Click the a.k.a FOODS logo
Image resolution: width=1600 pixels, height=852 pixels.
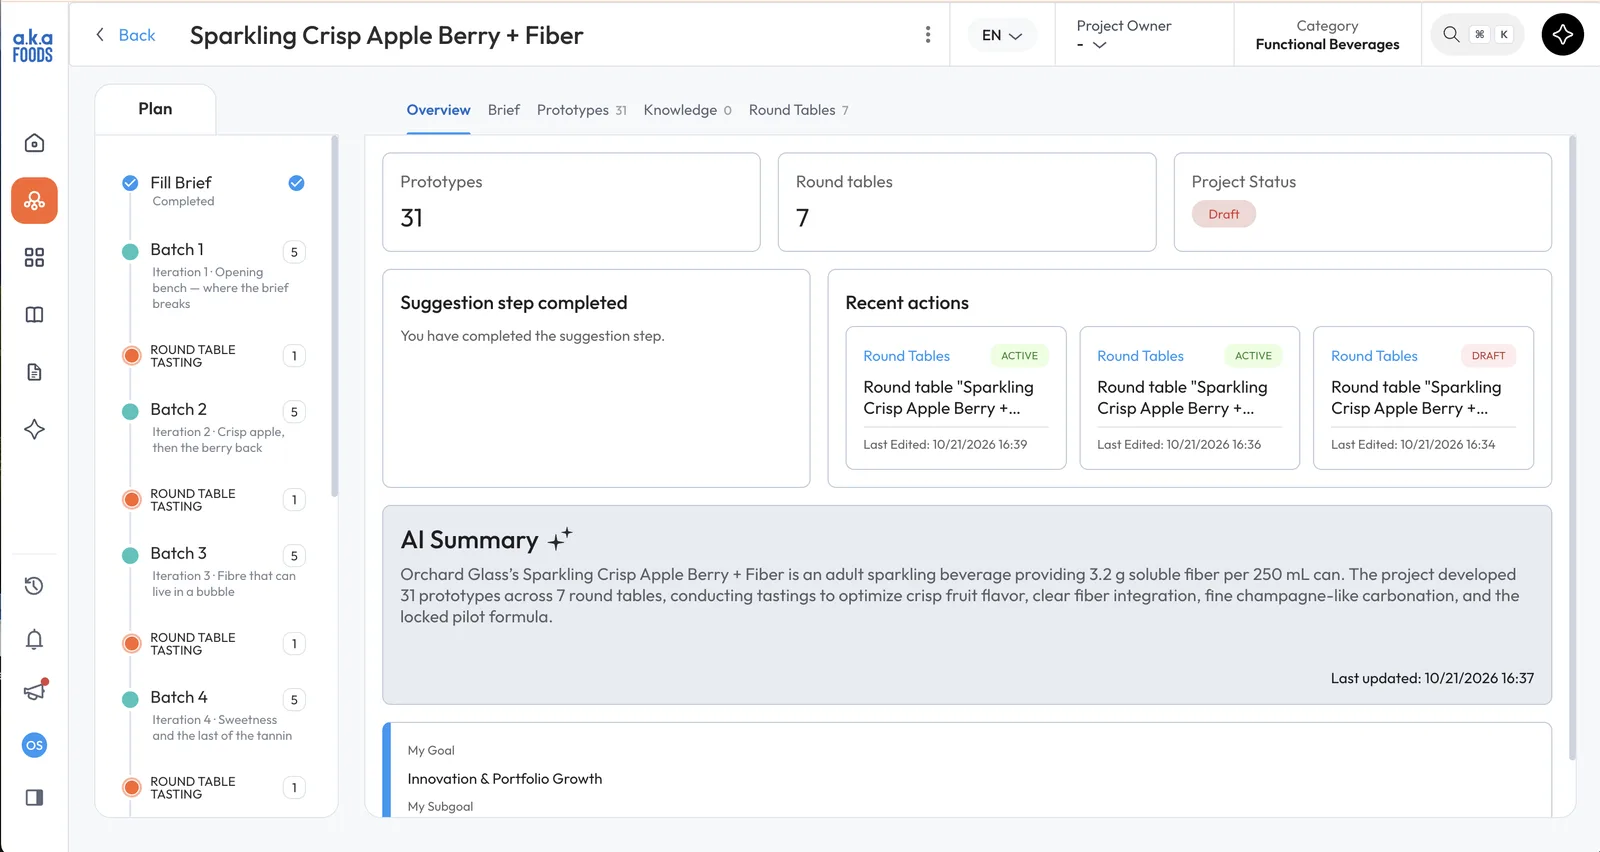click(x=33, y=47)
